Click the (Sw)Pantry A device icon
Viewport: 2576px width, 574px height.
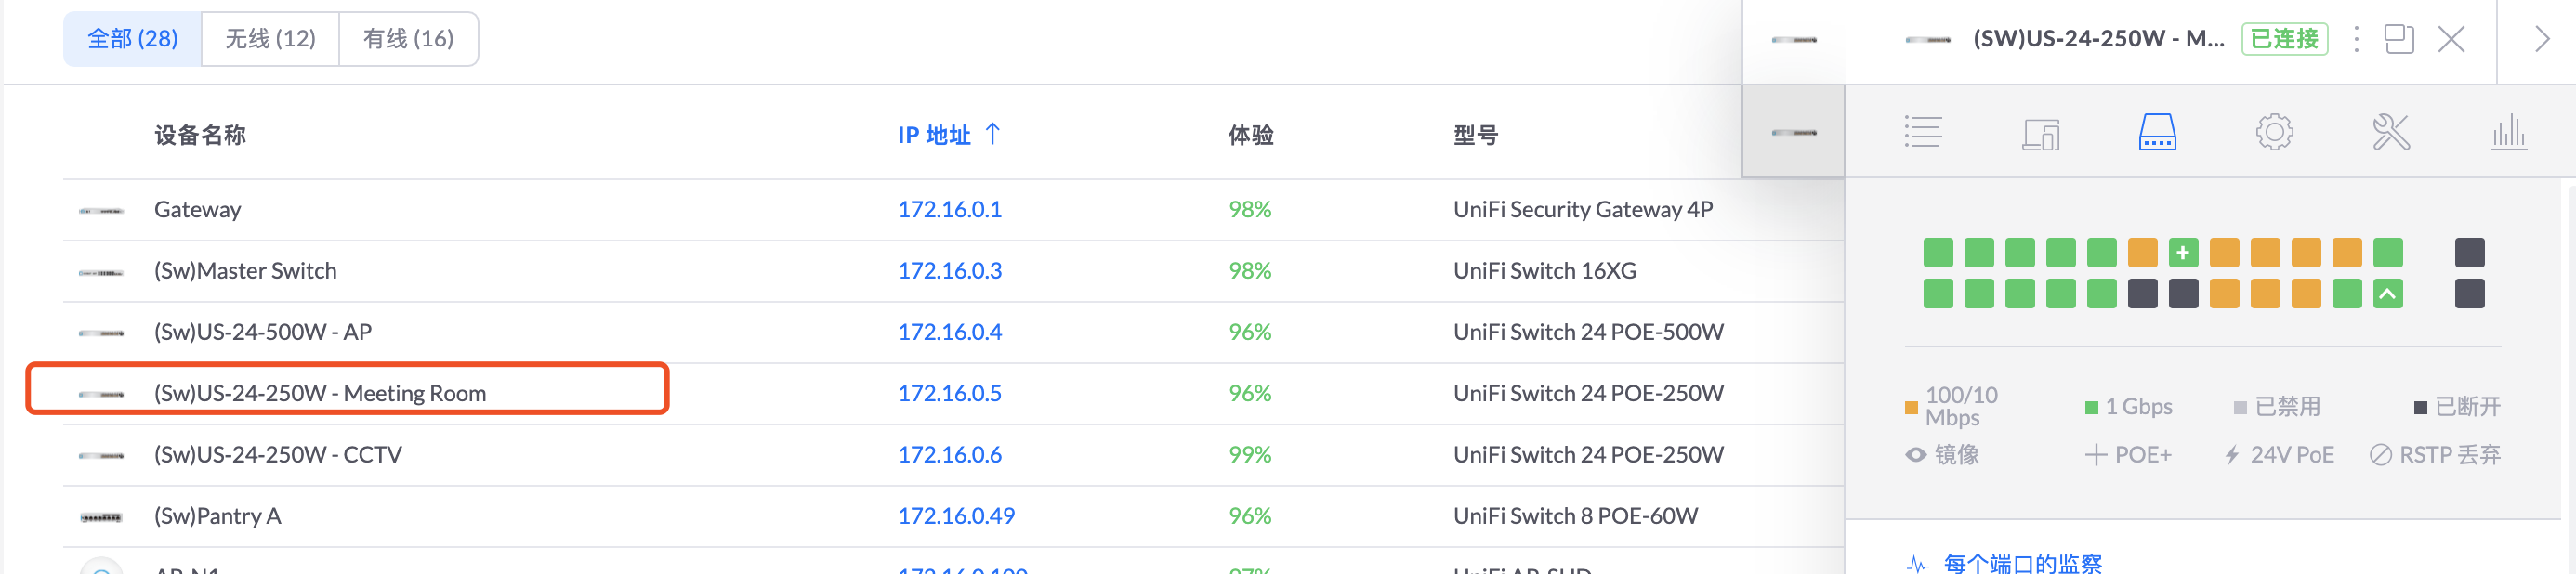[x=101, y=517]
